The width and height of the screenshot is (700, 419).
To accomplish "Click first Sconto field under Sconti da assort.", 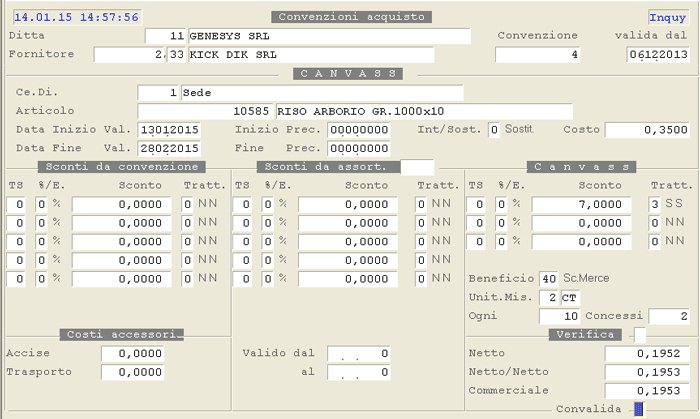I will [348, 204].
